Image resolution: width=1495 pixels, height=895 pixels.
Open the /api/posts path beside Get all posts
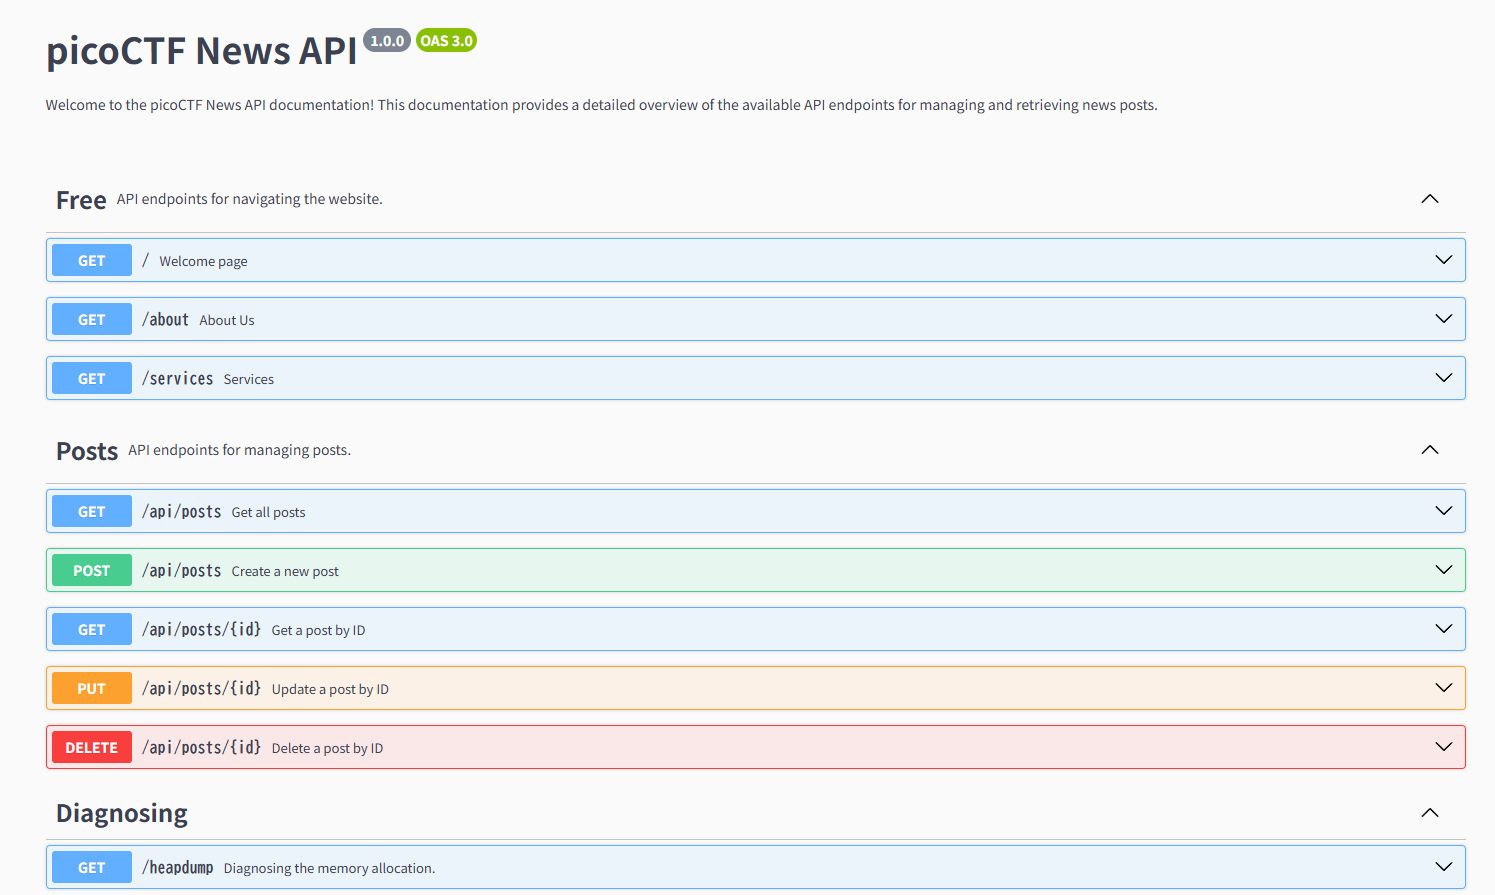(x=182, y=512)
